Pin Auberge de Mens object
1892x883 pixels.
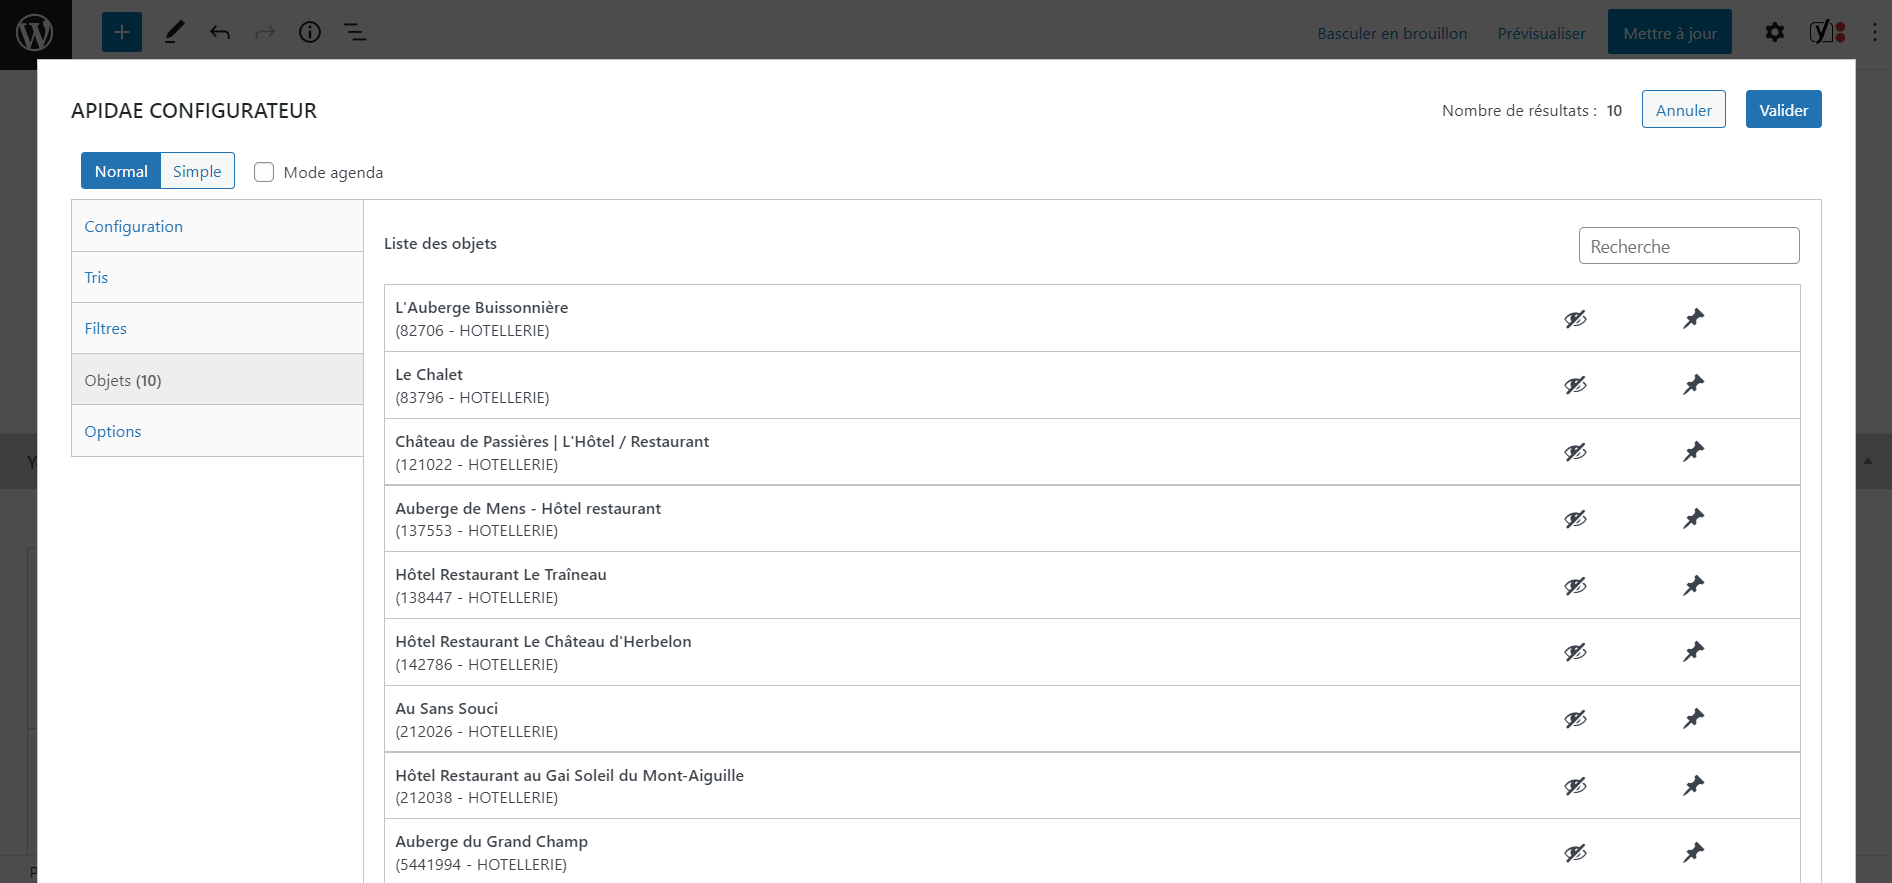[1693, 519]
